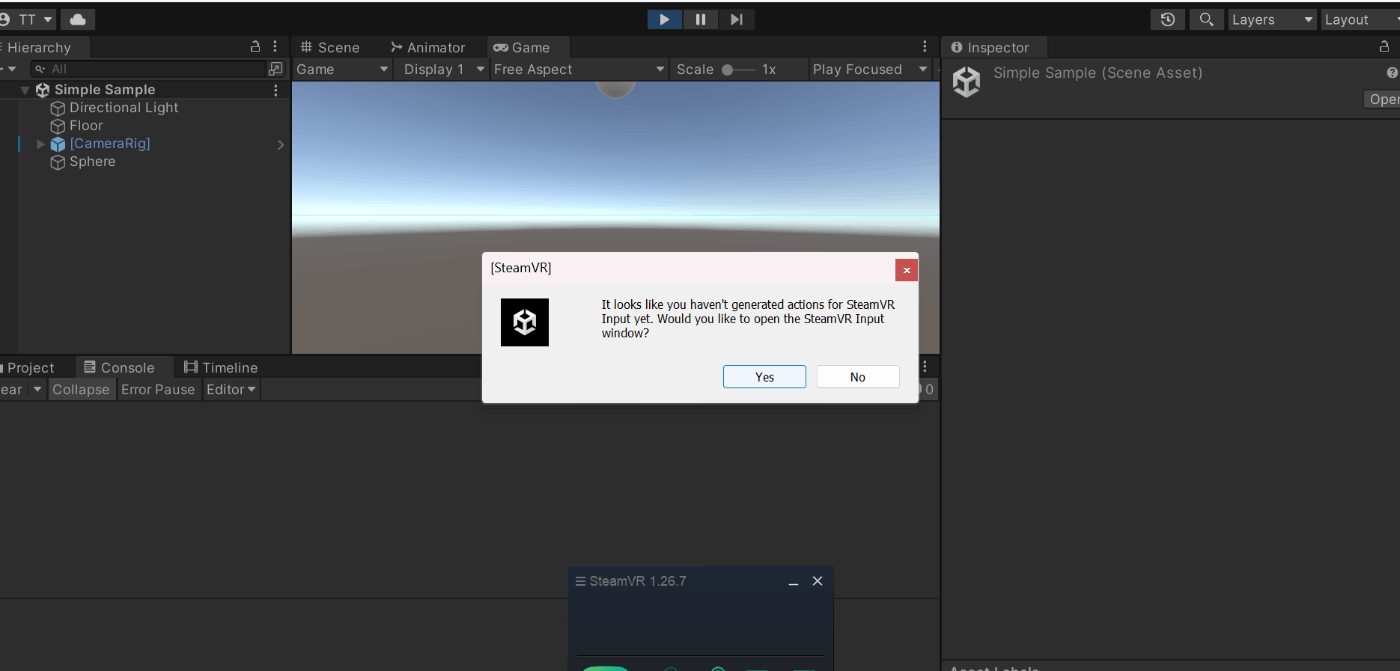This screenshot has height=671, width=1400.
Task: Open the Inspector help question-mark icon
Action: click(1392, 73)
